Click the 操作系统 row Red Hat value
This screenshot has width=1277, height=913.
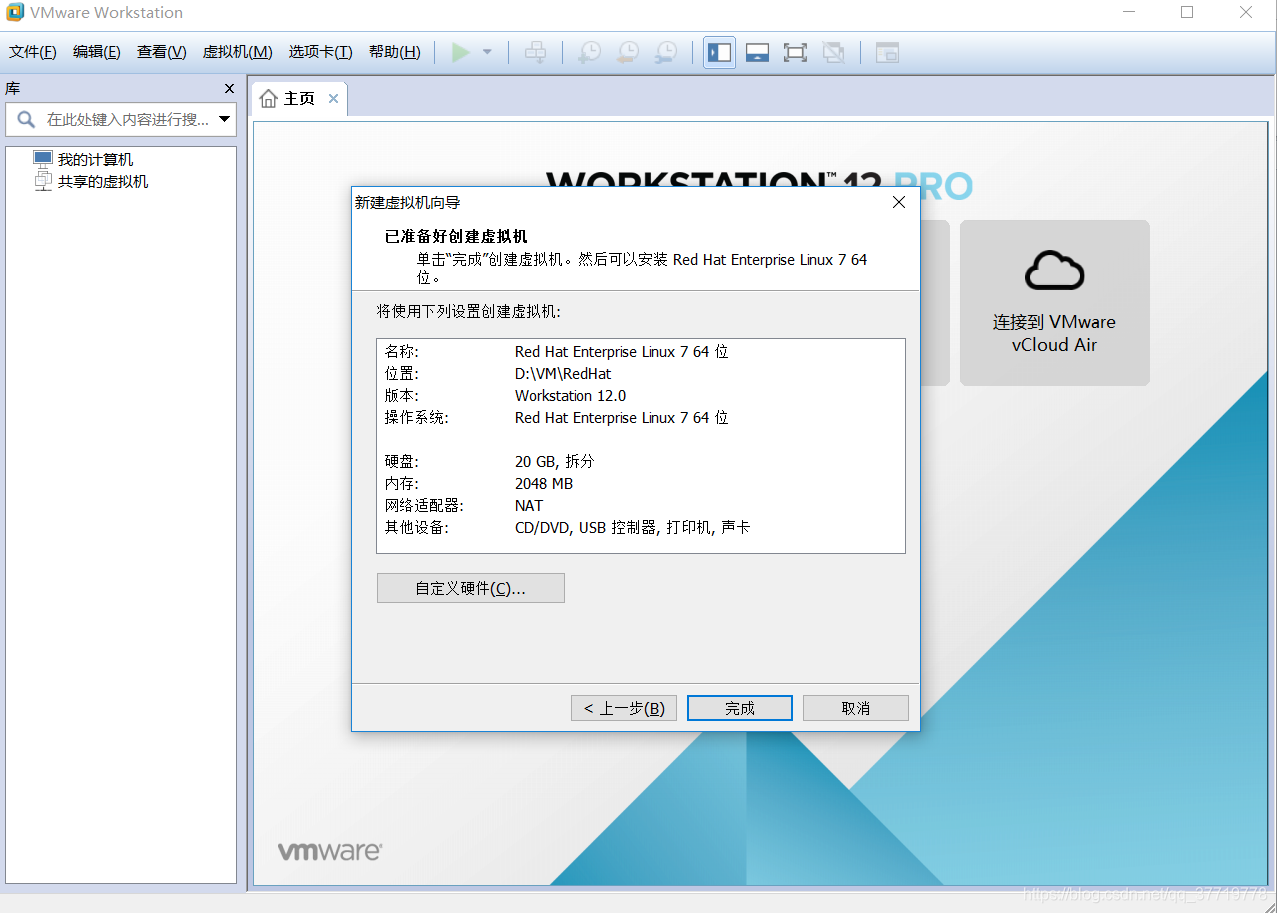622,417
